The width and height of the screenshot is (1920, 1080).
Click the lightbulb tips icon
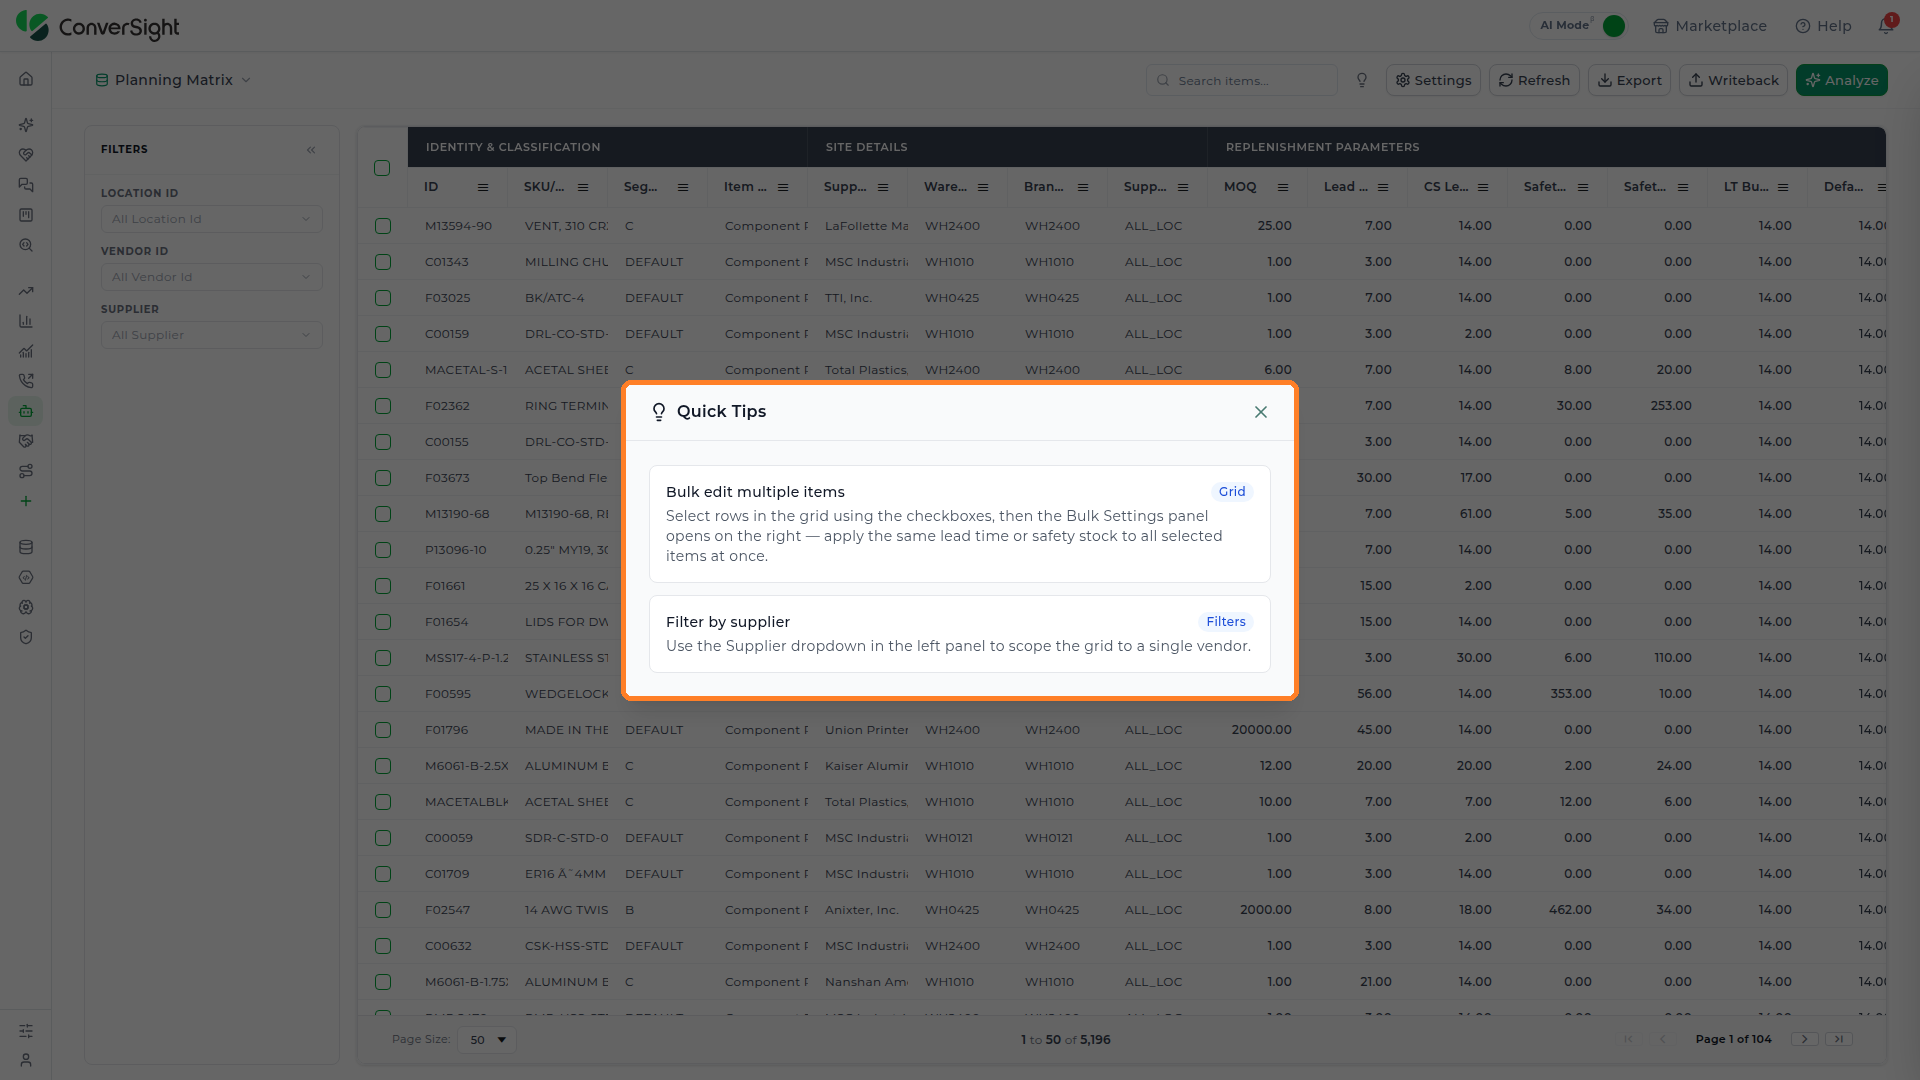pos(1362,80)
